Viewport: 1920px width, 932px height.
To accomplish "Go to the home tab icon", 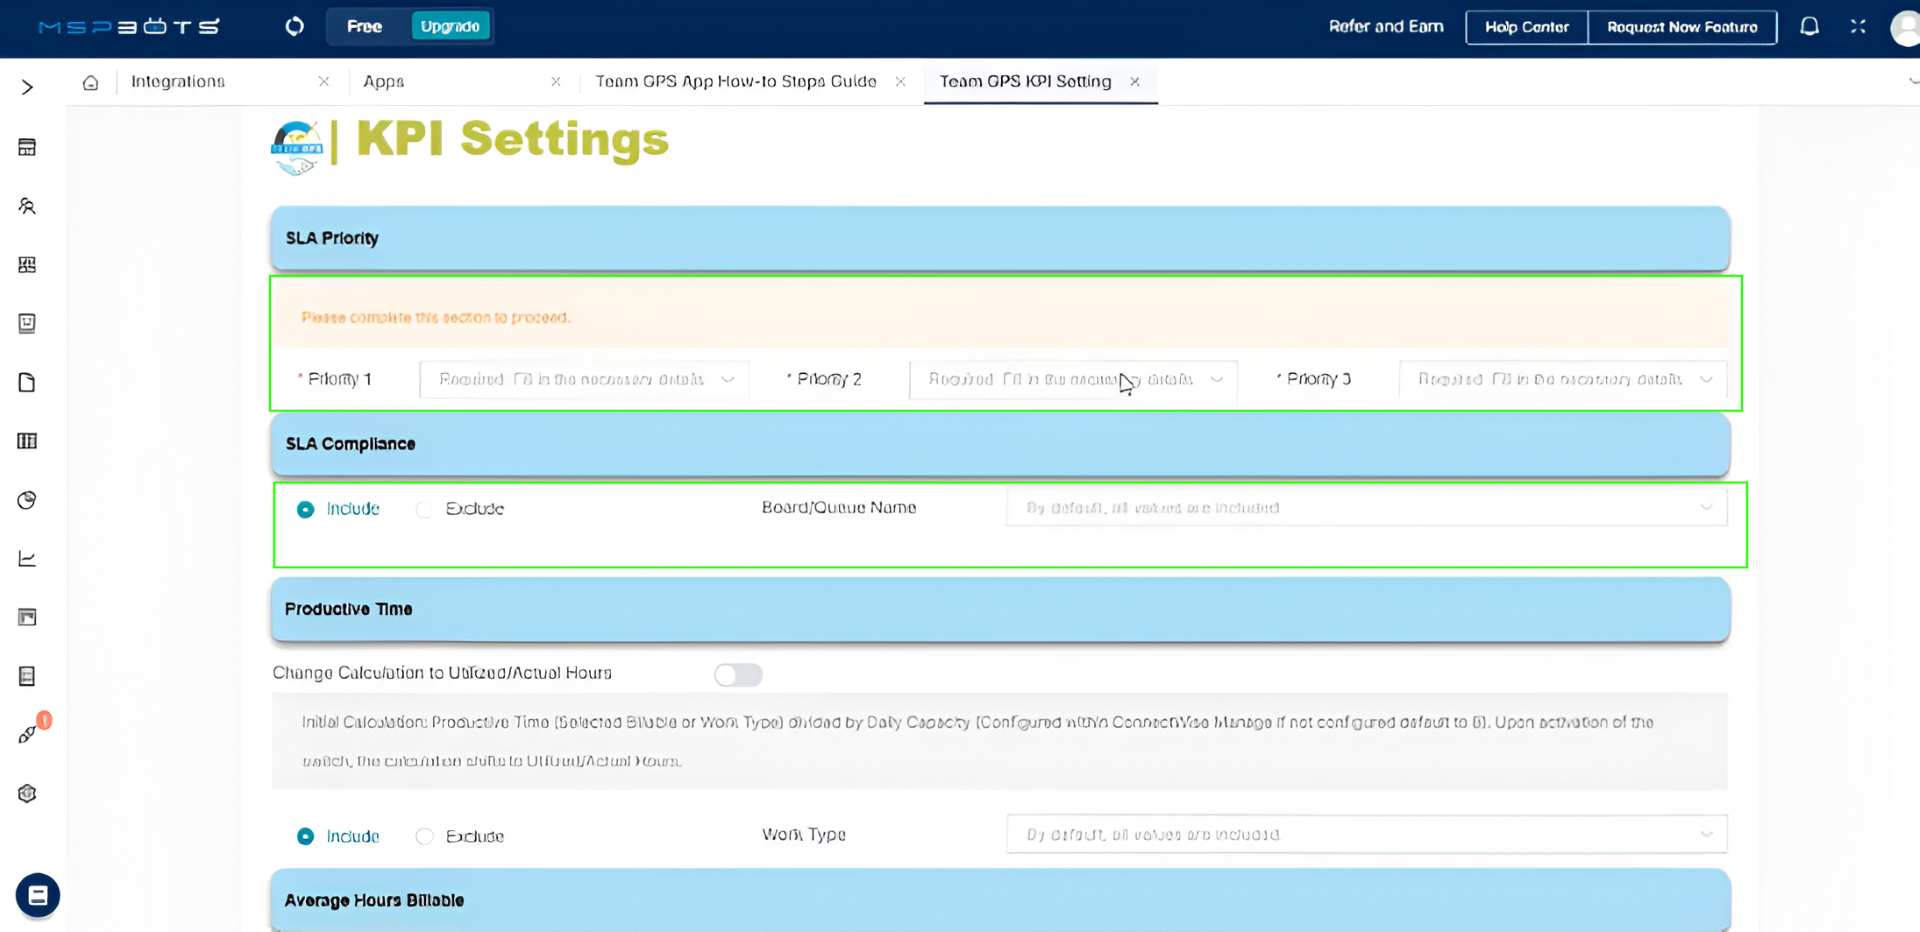I will click(x=91, y=82).
